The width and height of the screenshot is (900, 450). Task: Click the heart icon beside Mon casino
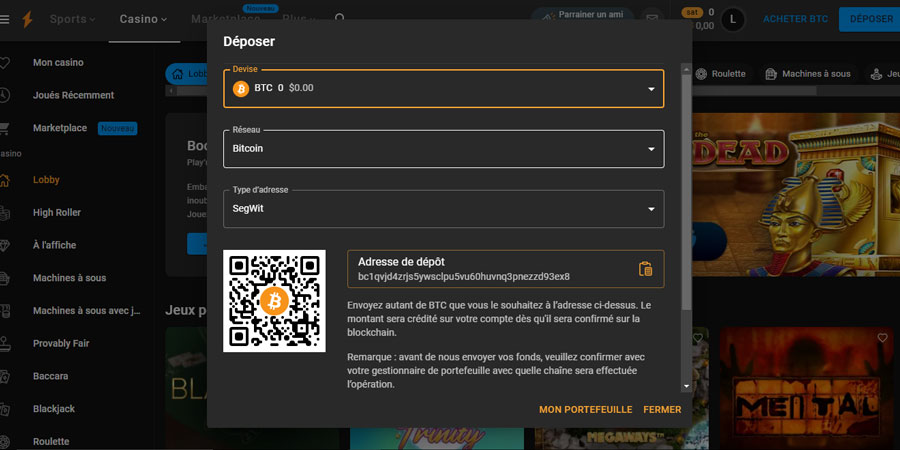pyautogui.click(x=4, y=63)
